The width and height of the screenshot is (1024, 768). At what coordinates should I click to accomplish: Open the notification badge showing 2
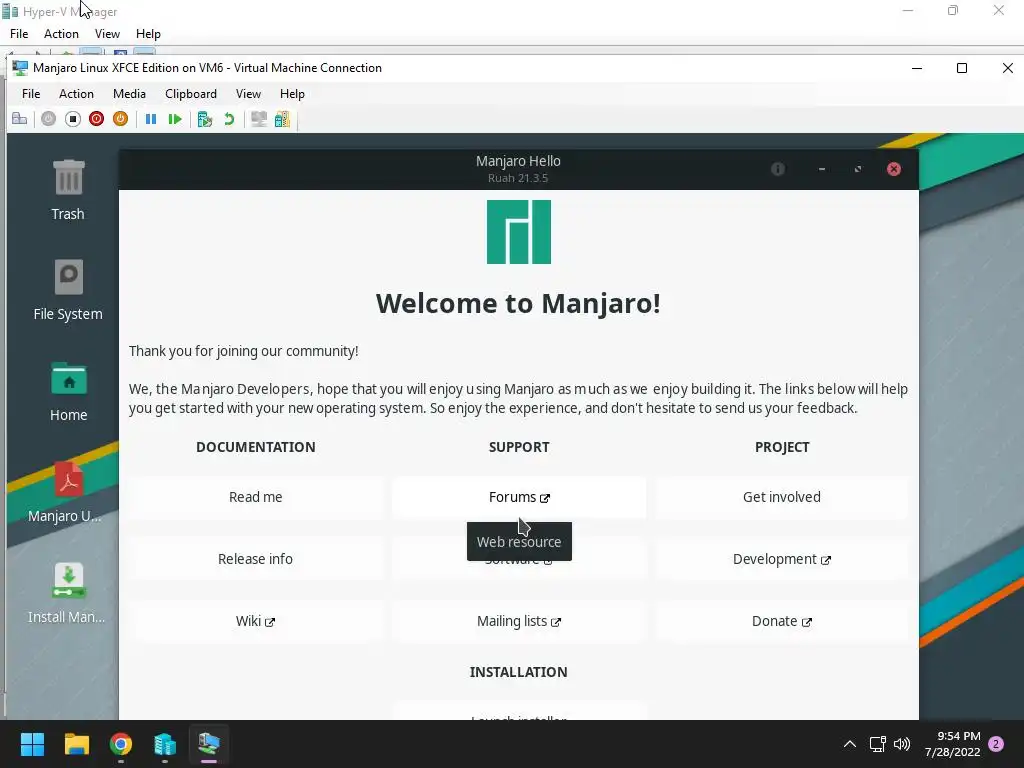coord(996,744)
